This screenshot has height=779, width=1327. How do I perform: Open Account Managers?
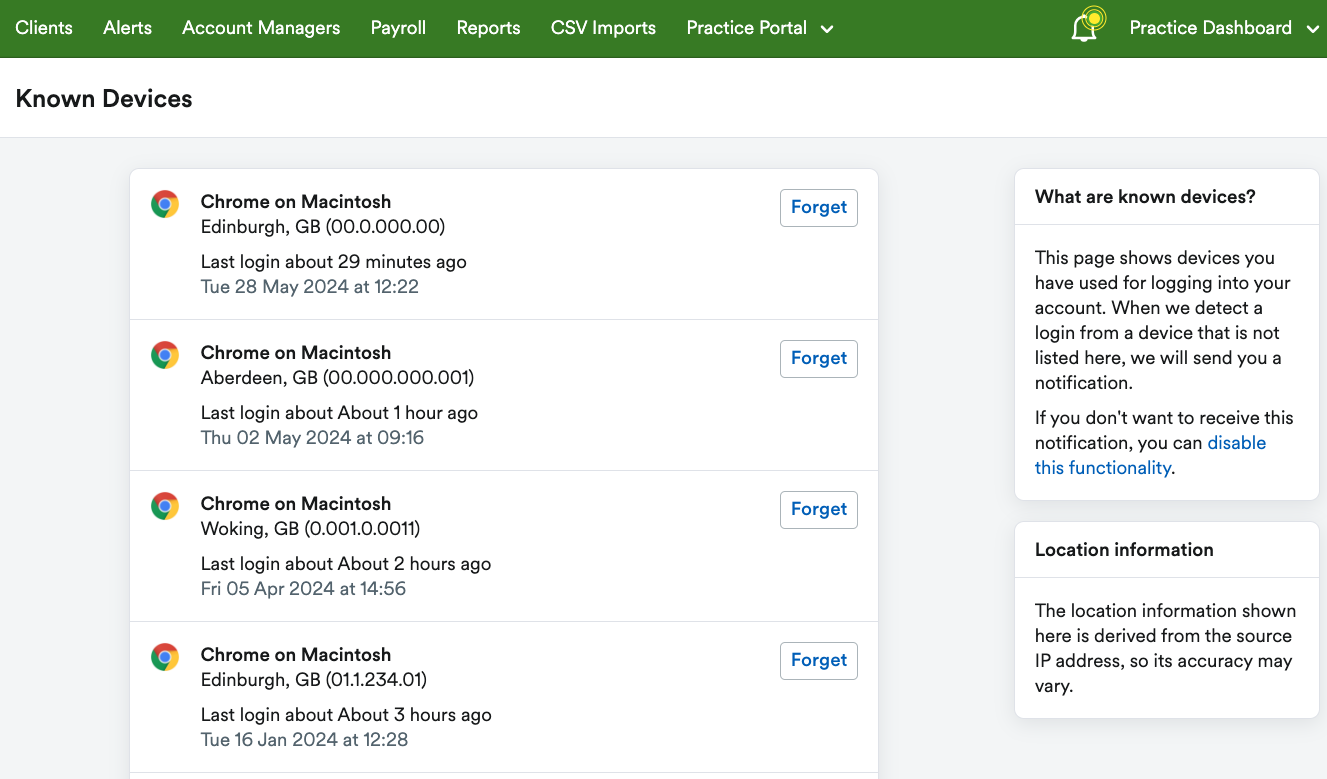tap(260, 28)
